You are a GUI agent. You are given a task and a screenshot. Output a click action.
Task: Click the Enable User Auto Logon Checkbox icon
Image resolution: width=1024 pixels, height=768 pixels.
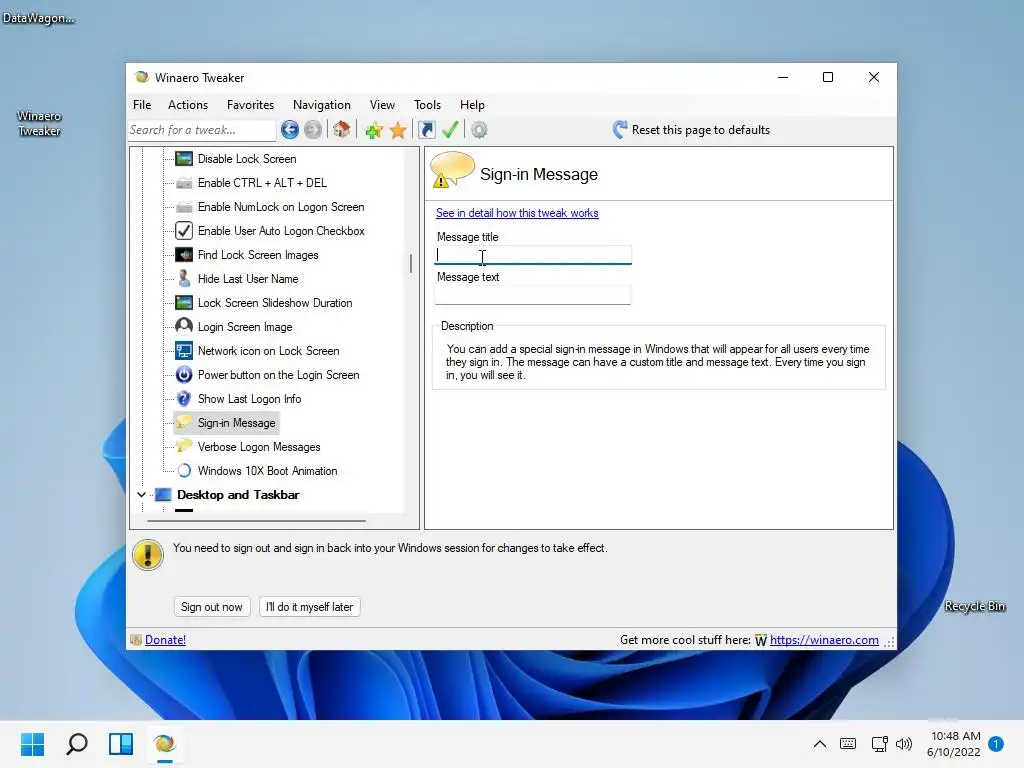(184, 231)
